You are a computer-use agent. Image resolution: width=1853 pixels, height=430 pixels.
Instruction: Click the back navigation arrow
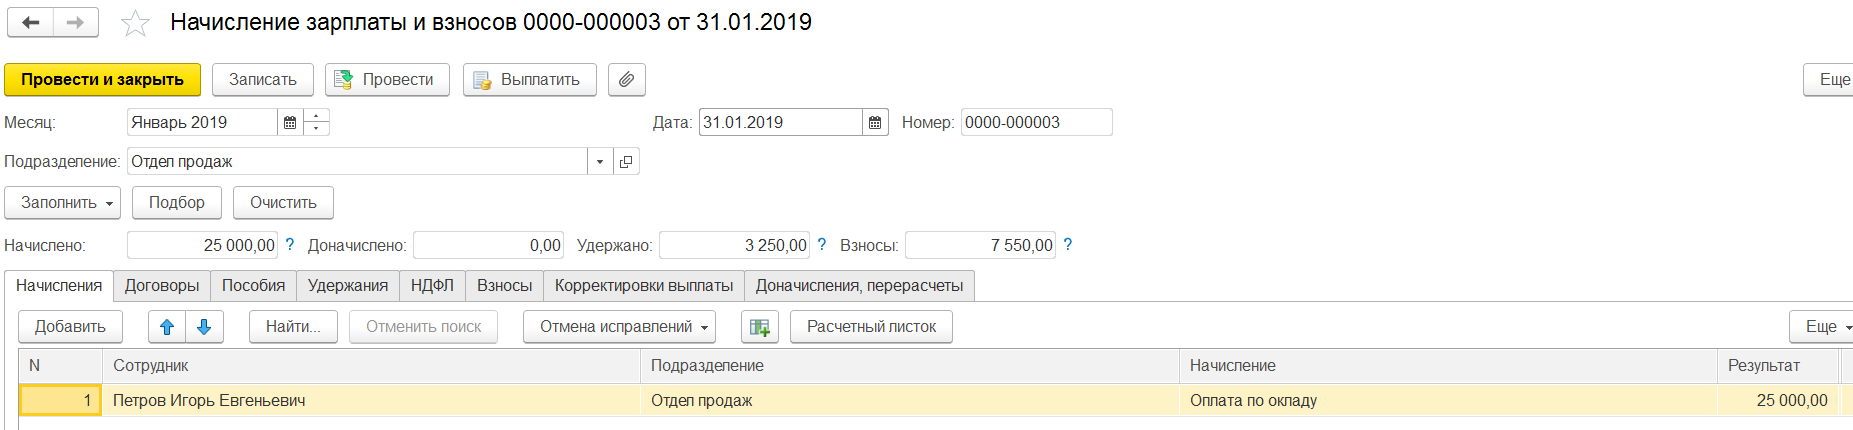[31, 22]
